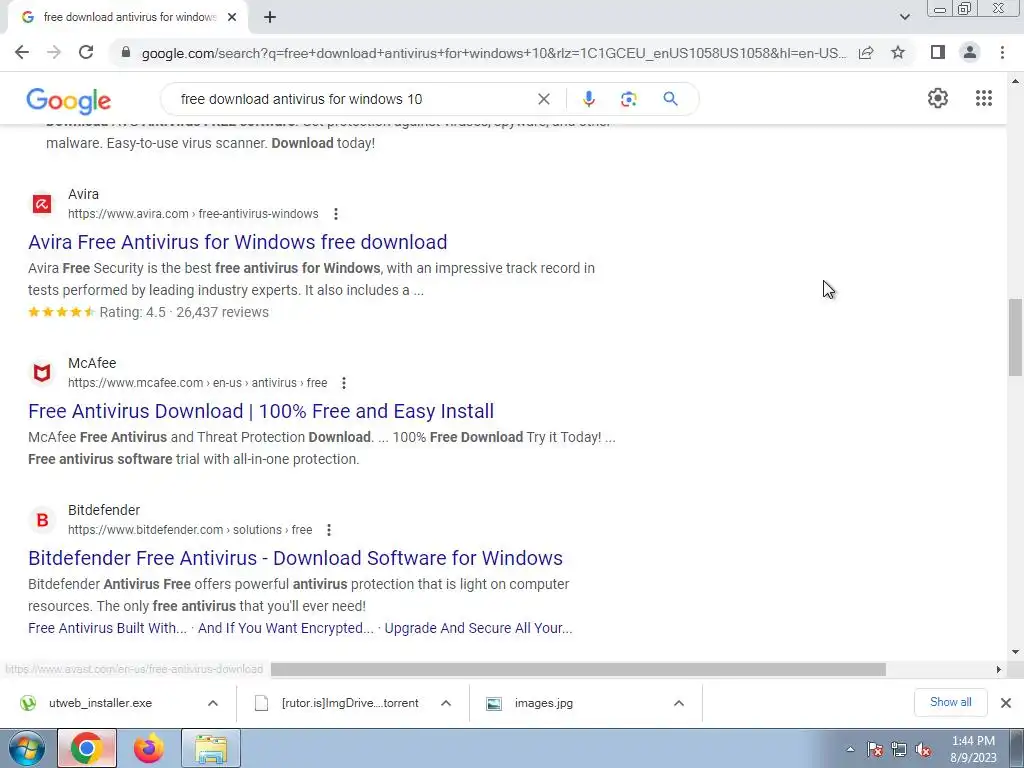Open downloaded images.jpg file
This screenshot has width=1024, height=768.
543,703
